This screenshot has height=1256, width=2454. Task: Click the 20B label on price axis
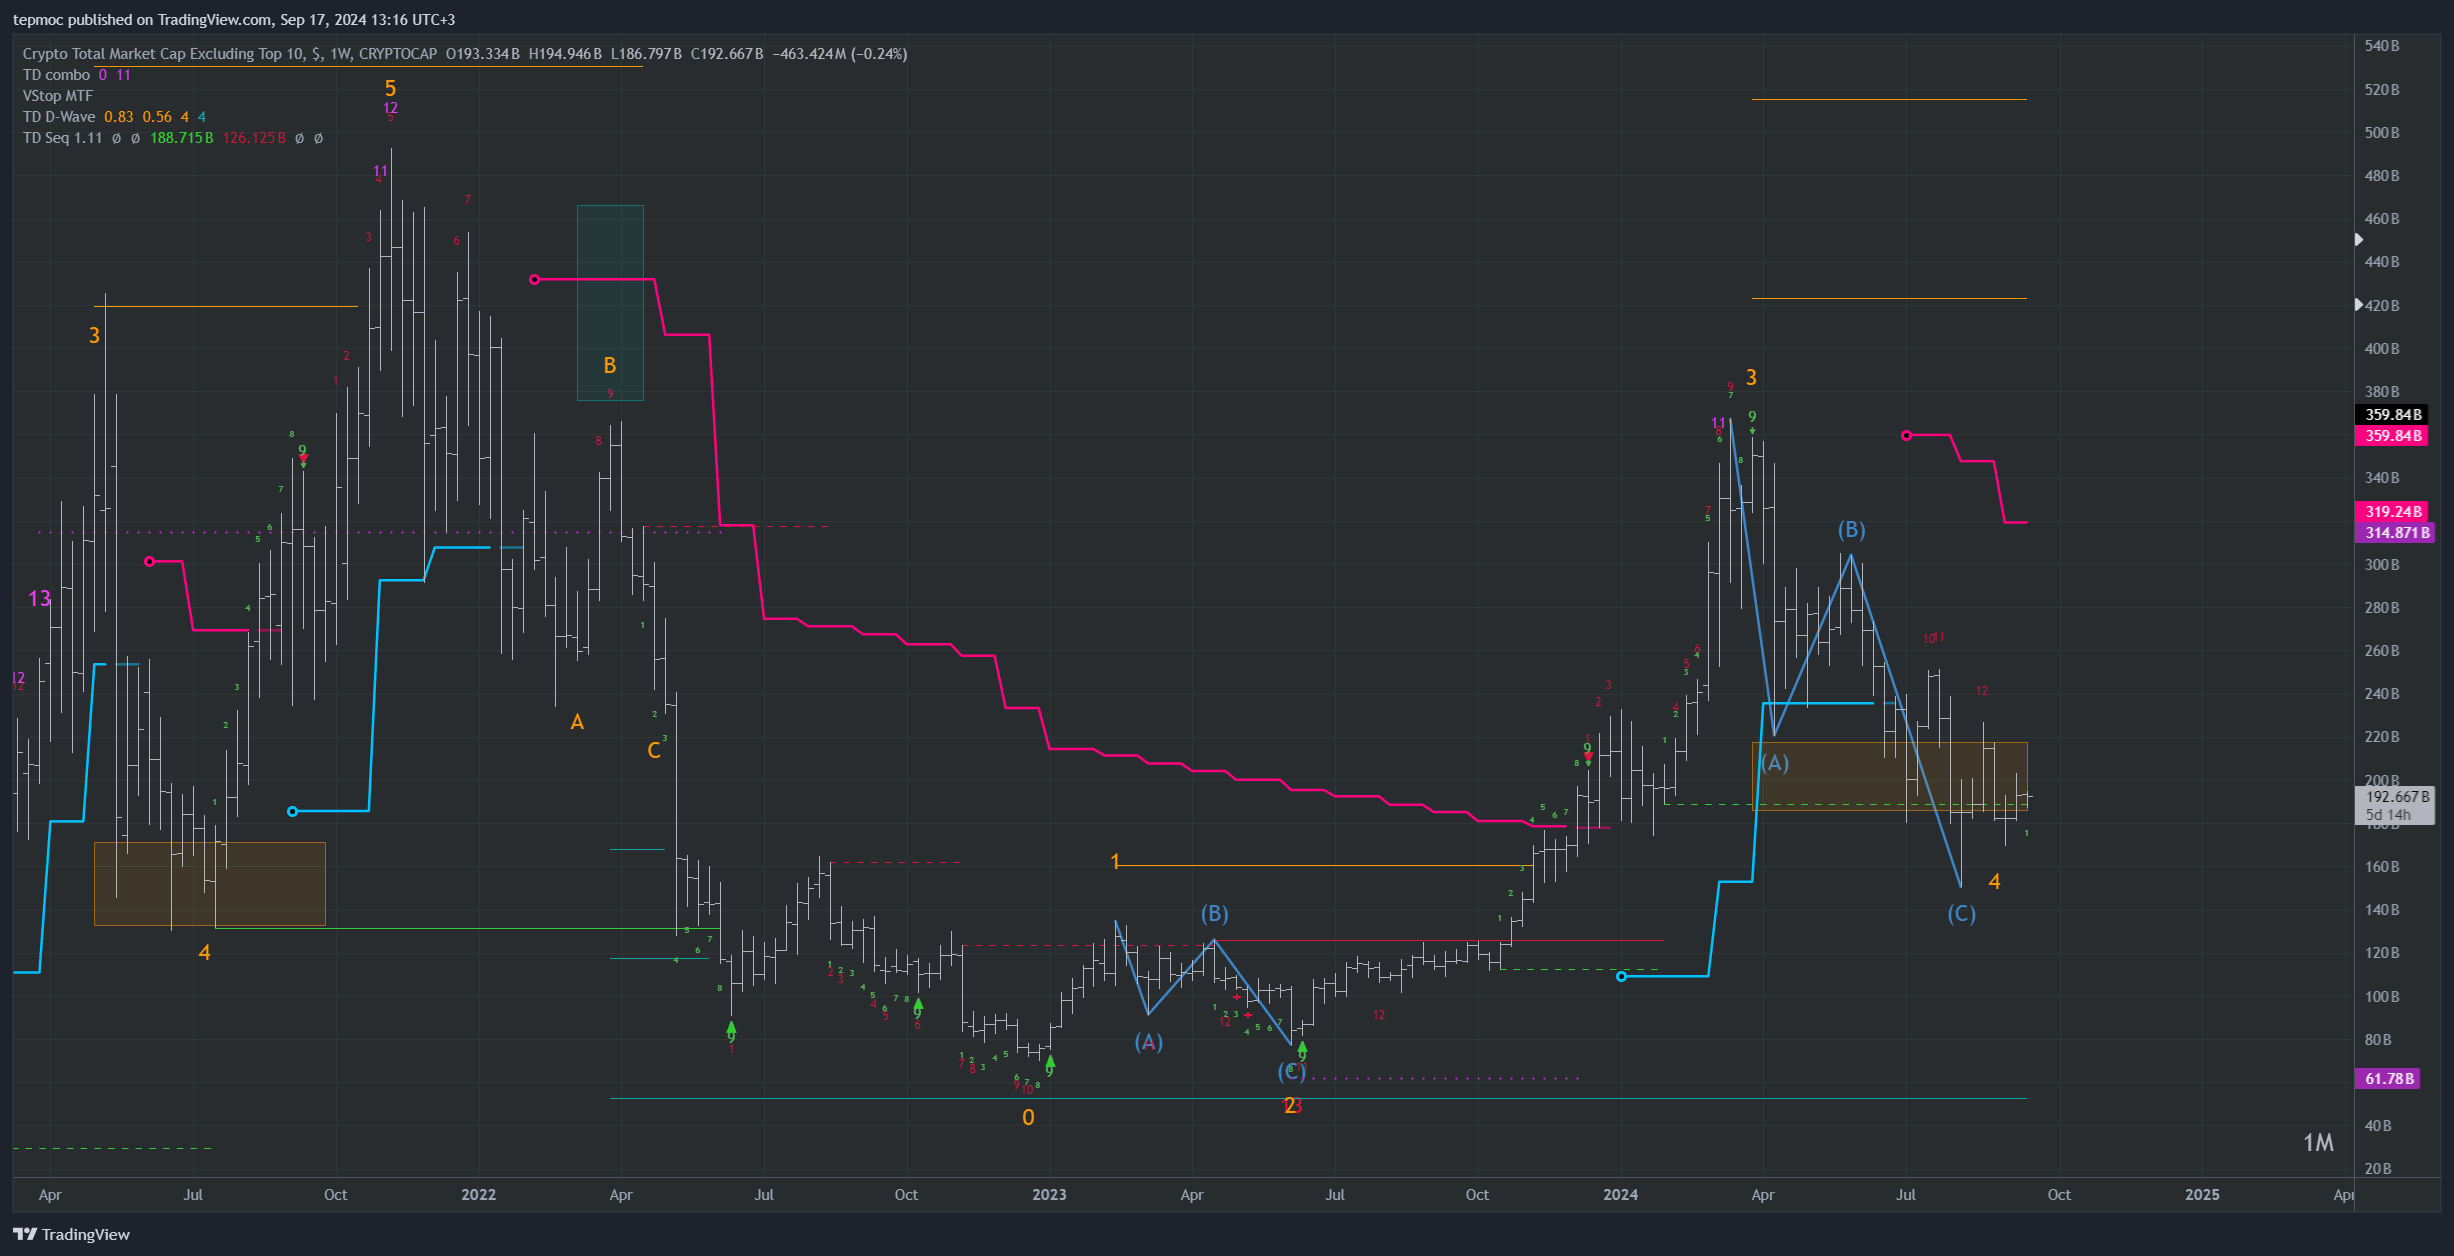click(2378, 1169)
